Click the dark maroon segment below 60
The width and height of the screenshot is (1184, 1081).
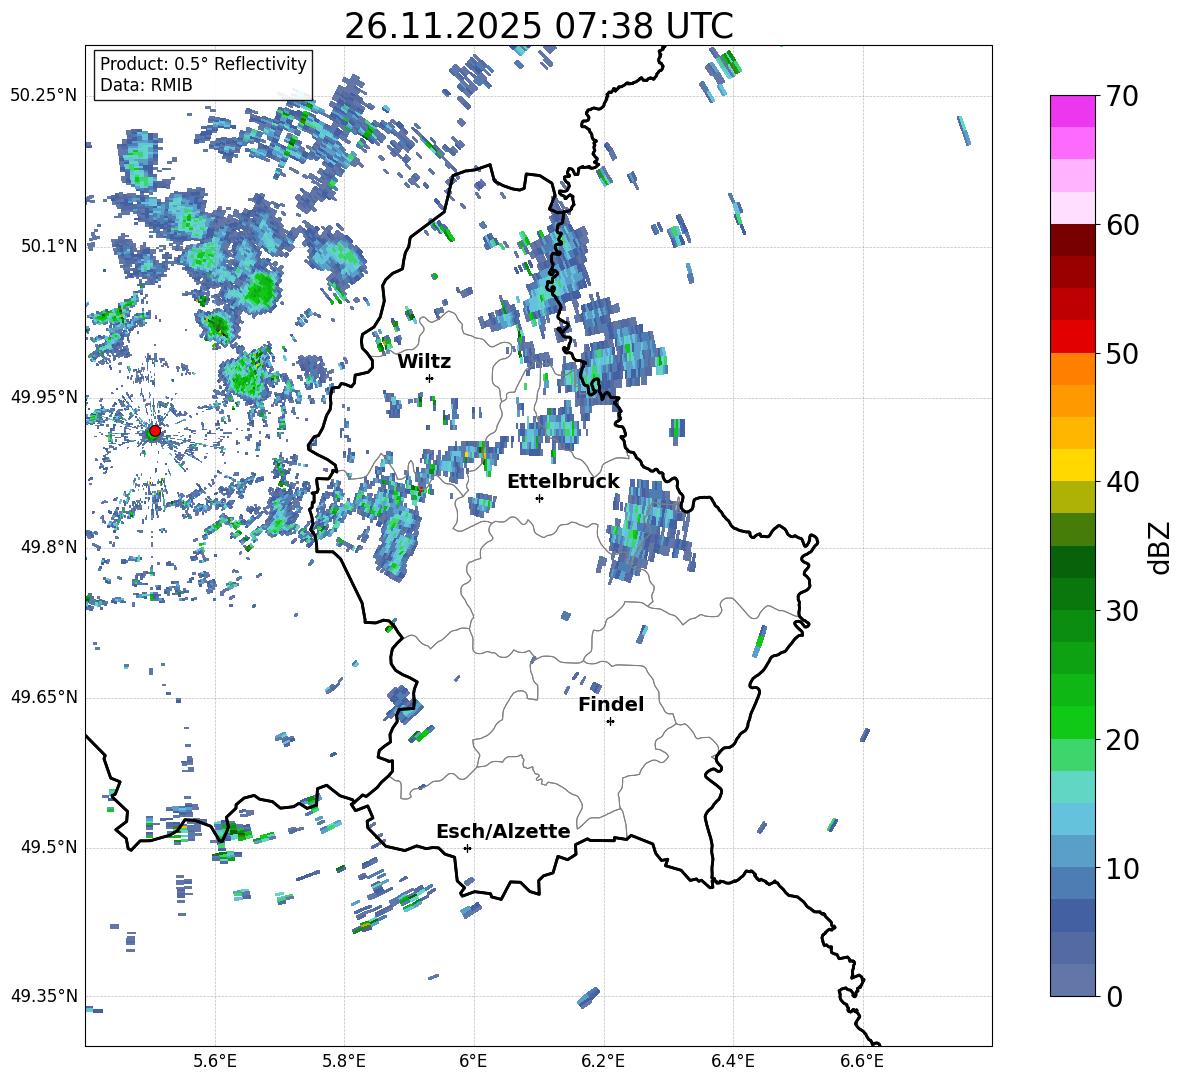(1072, 240)
